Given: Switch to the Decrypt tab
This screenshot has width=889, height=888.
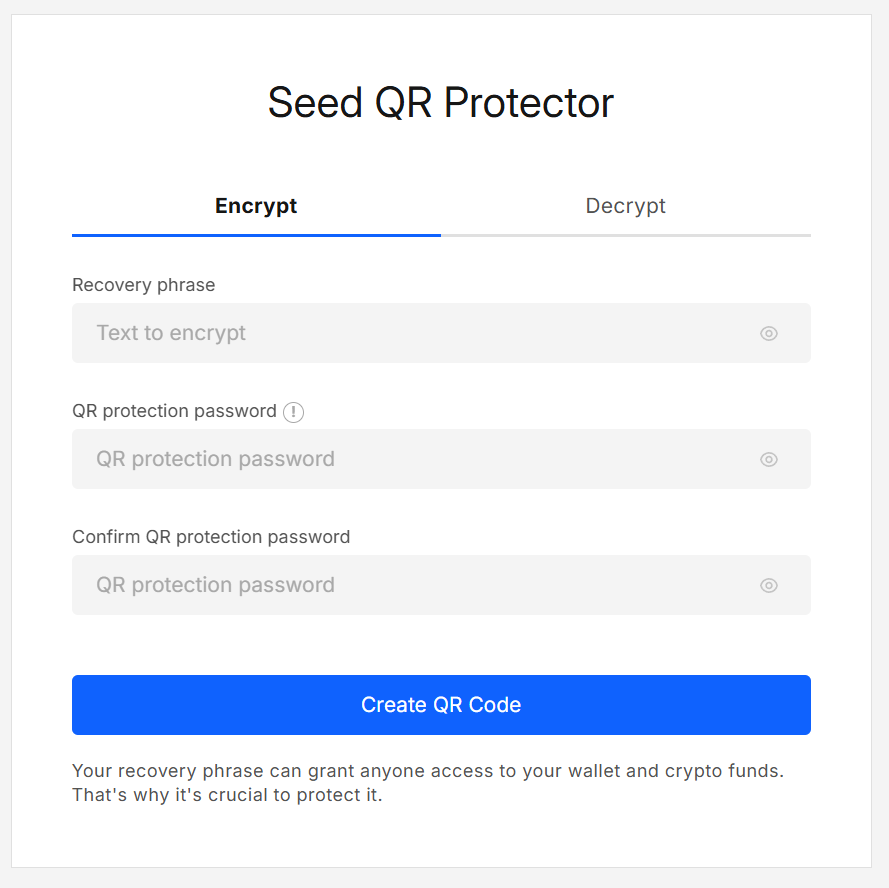Looking at the screenshot, I should coord(625,206).
